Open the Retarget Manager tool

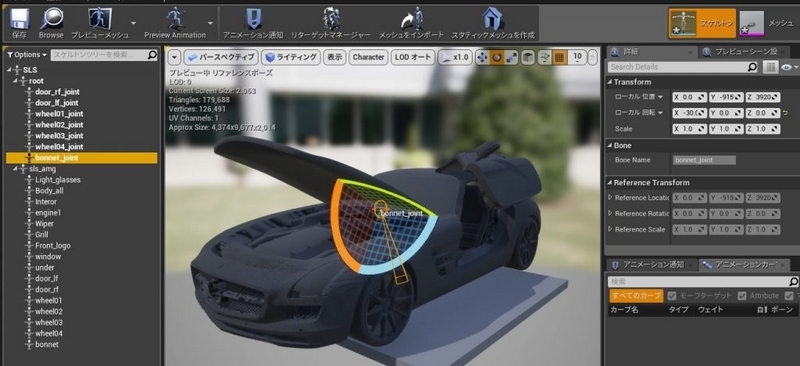[331, 18]
